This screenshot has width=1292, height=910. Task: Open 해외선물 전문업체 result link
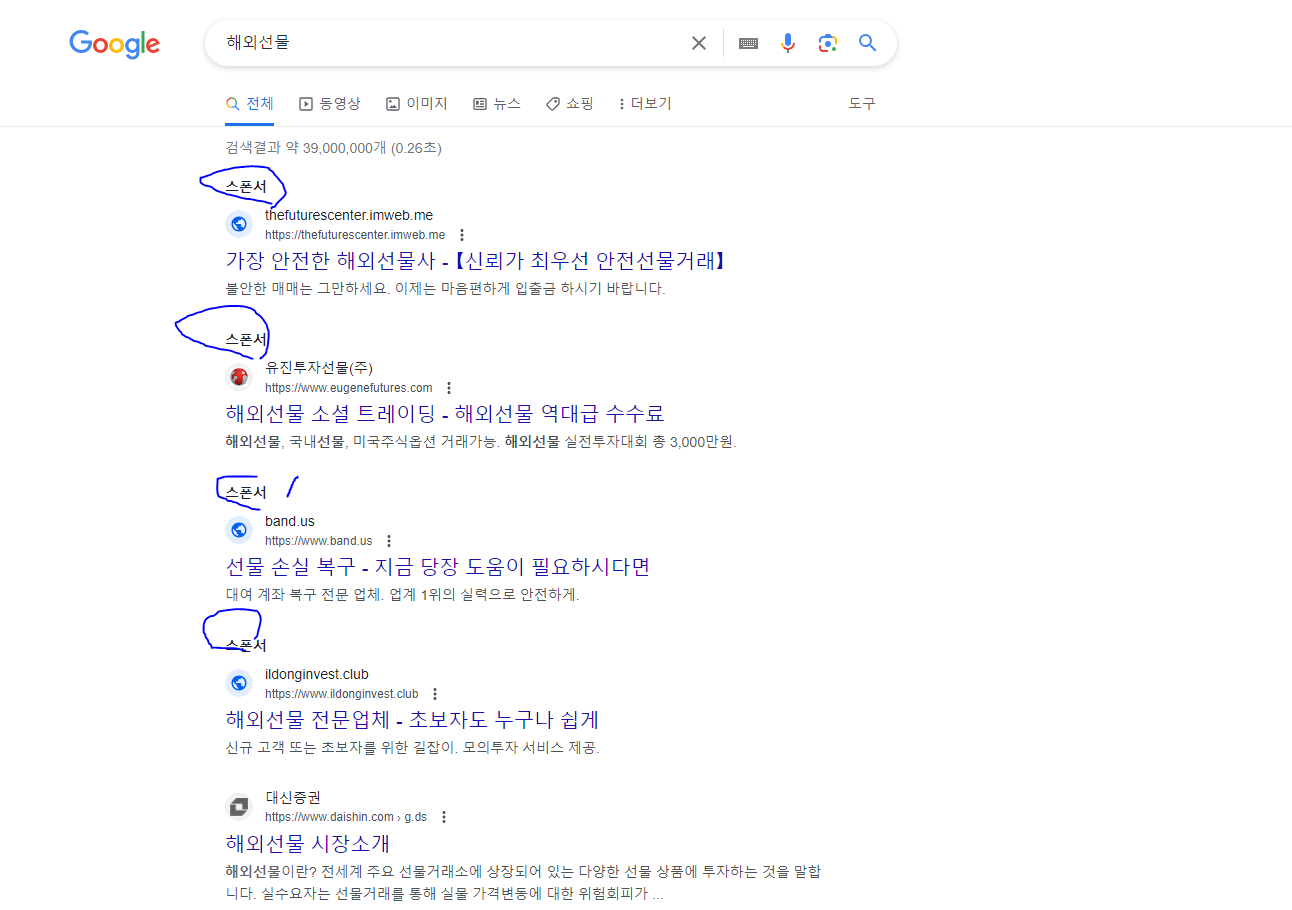point(412,720)
